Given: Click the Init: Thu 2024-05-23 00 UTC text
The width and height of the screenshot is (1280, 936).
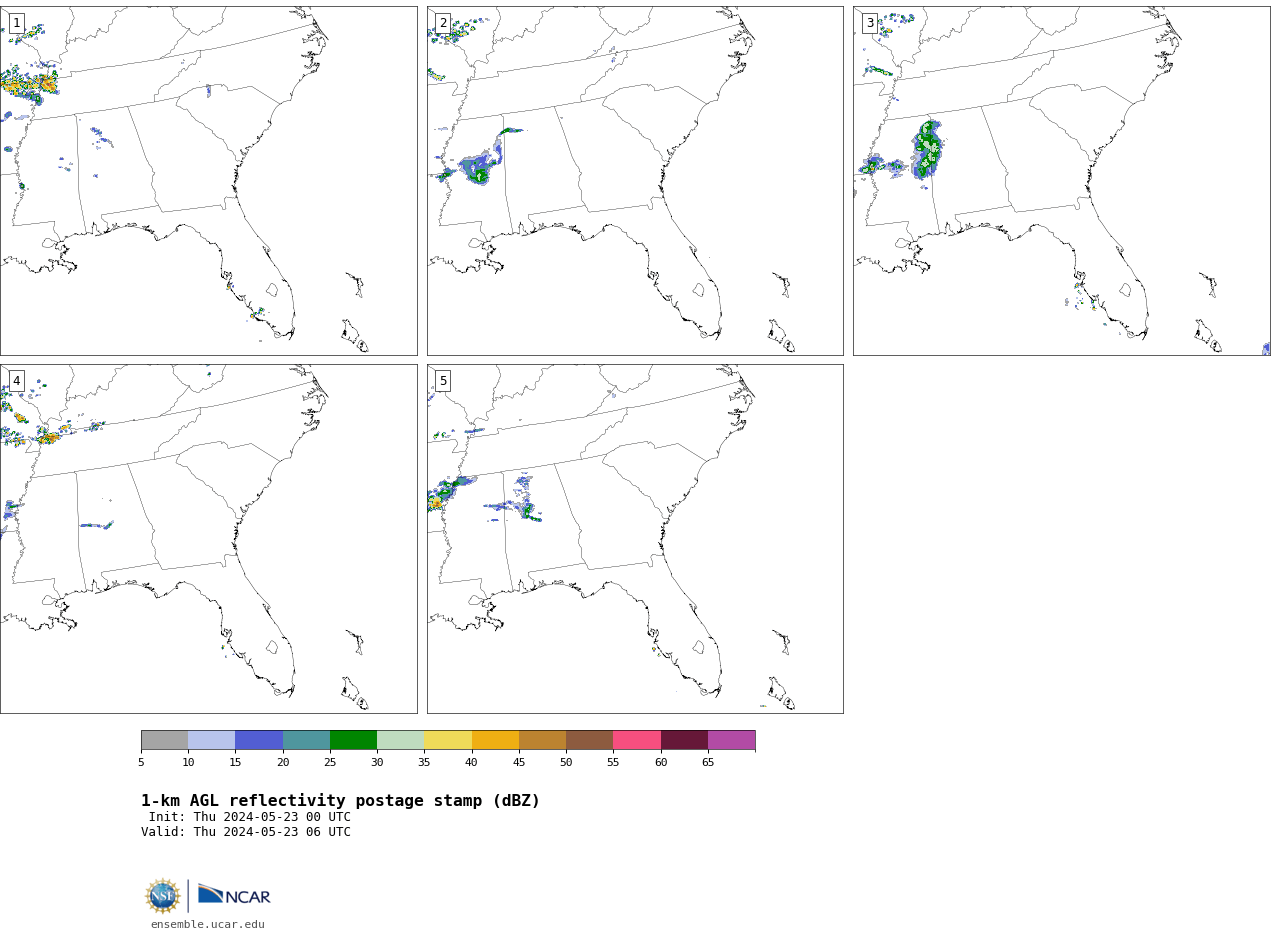Looking at the screenshot, I should 250,817.
